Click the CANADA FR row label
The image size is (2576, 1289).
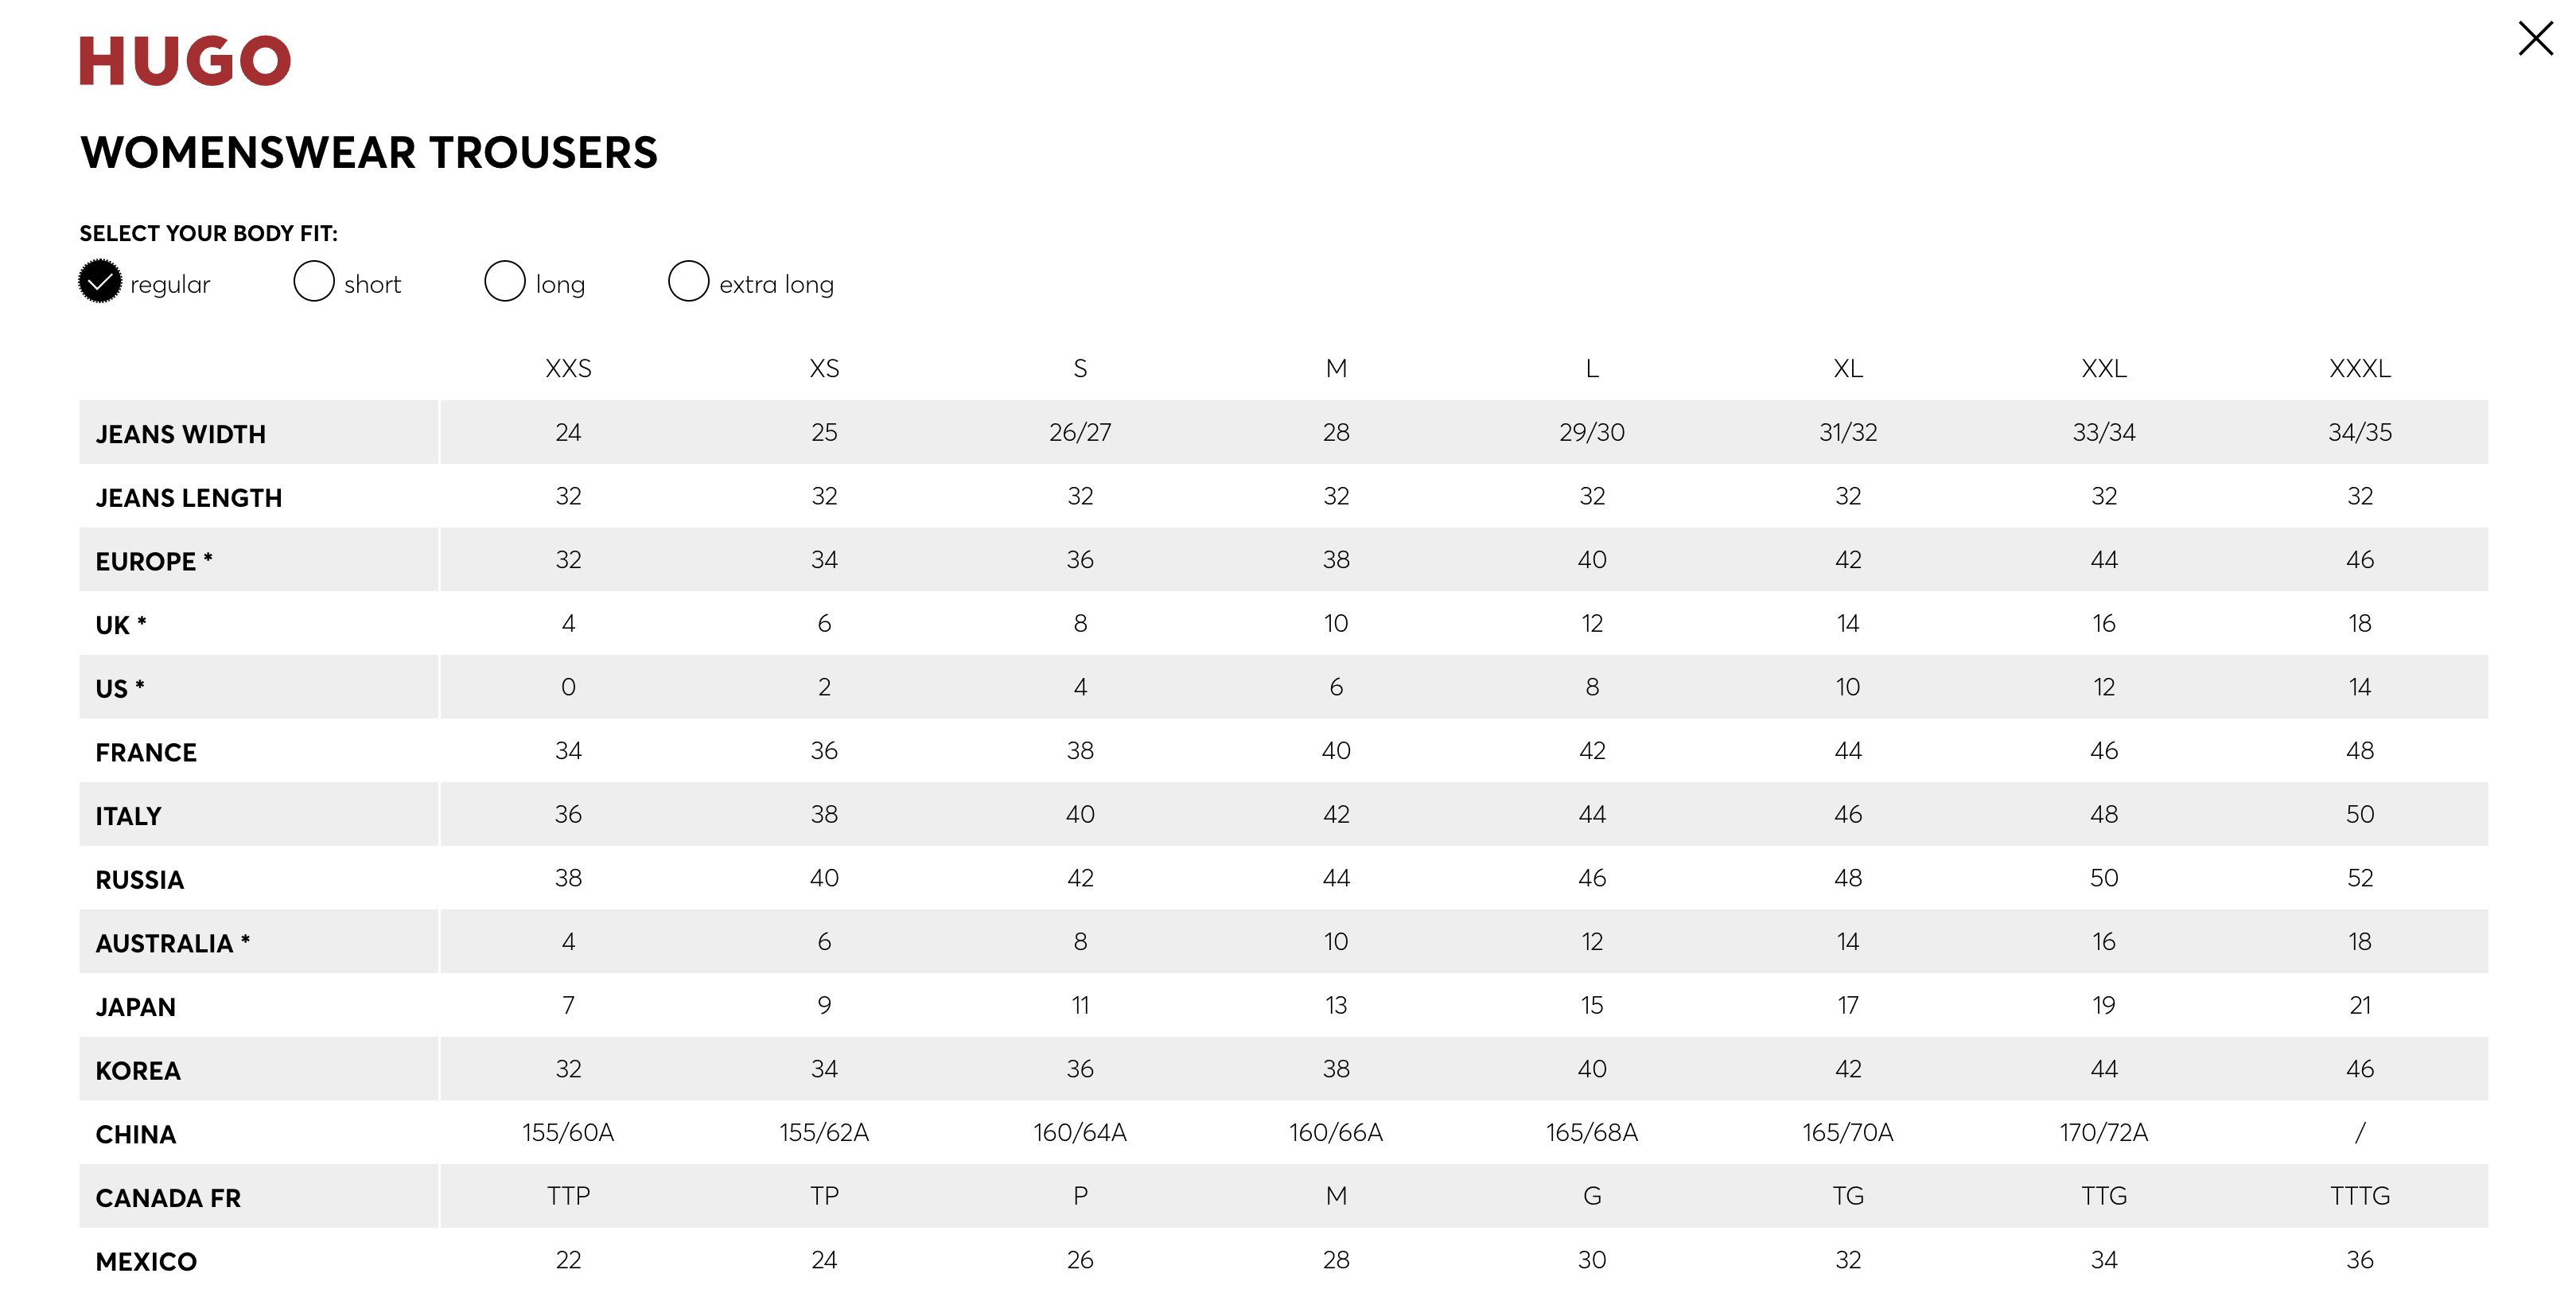click(168, 1198)
